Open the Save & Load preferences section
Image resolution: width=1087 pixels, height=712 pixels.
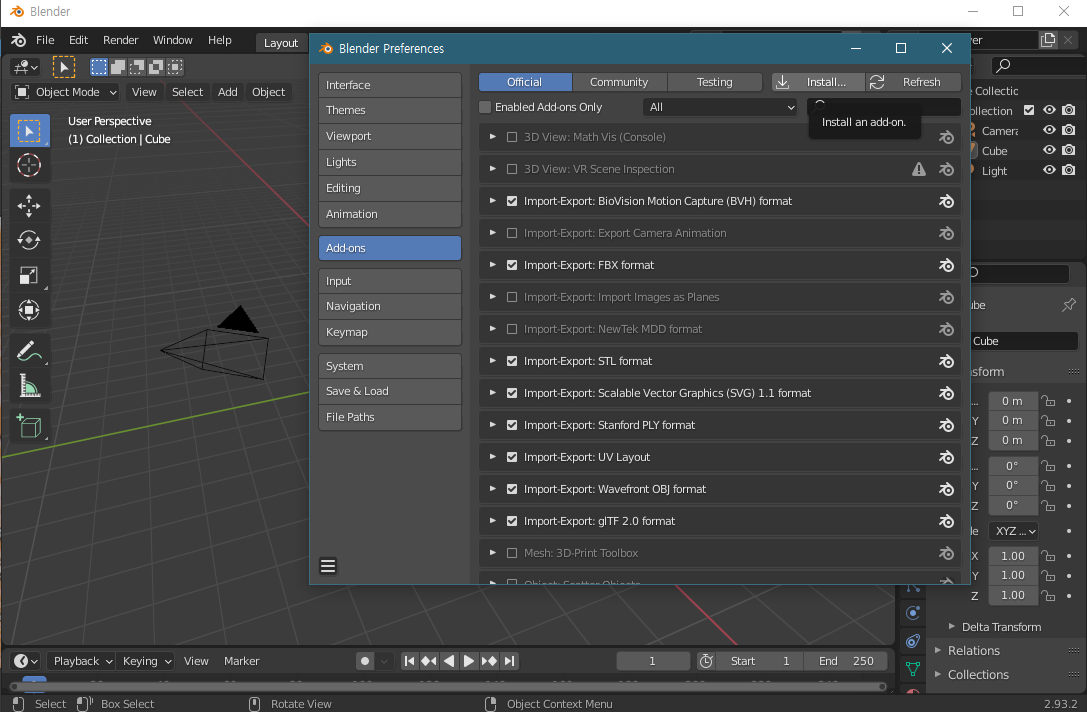(390, 392)
